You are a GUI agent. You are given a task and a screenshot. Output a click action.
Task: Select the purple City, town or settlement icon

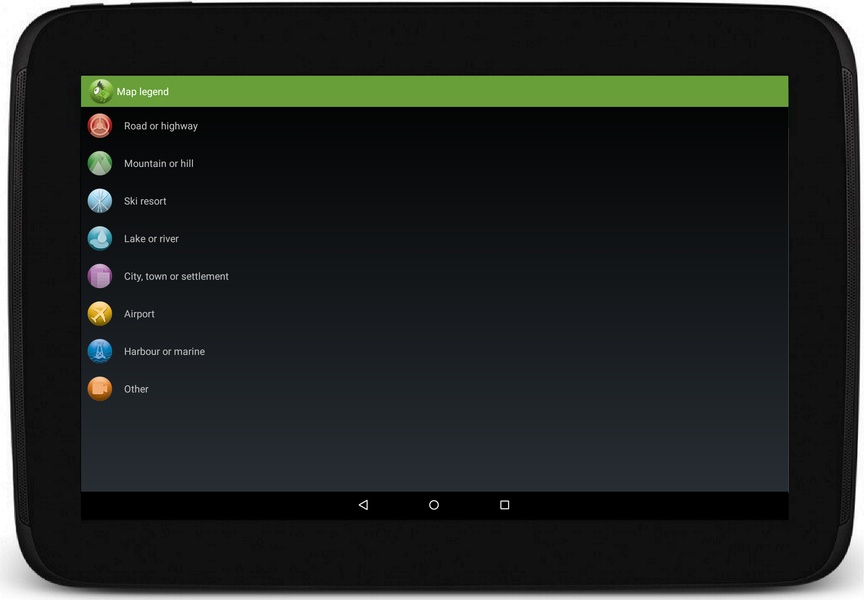tap(100, 276)
